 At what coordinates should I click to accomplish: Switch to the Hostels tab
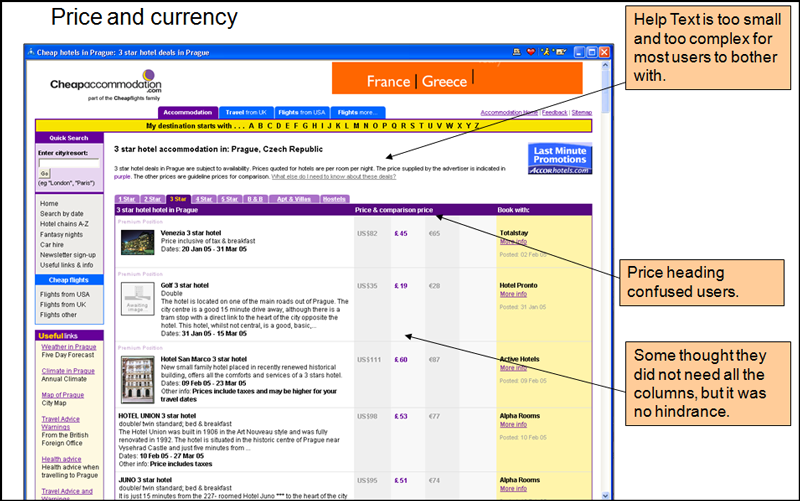334,199
